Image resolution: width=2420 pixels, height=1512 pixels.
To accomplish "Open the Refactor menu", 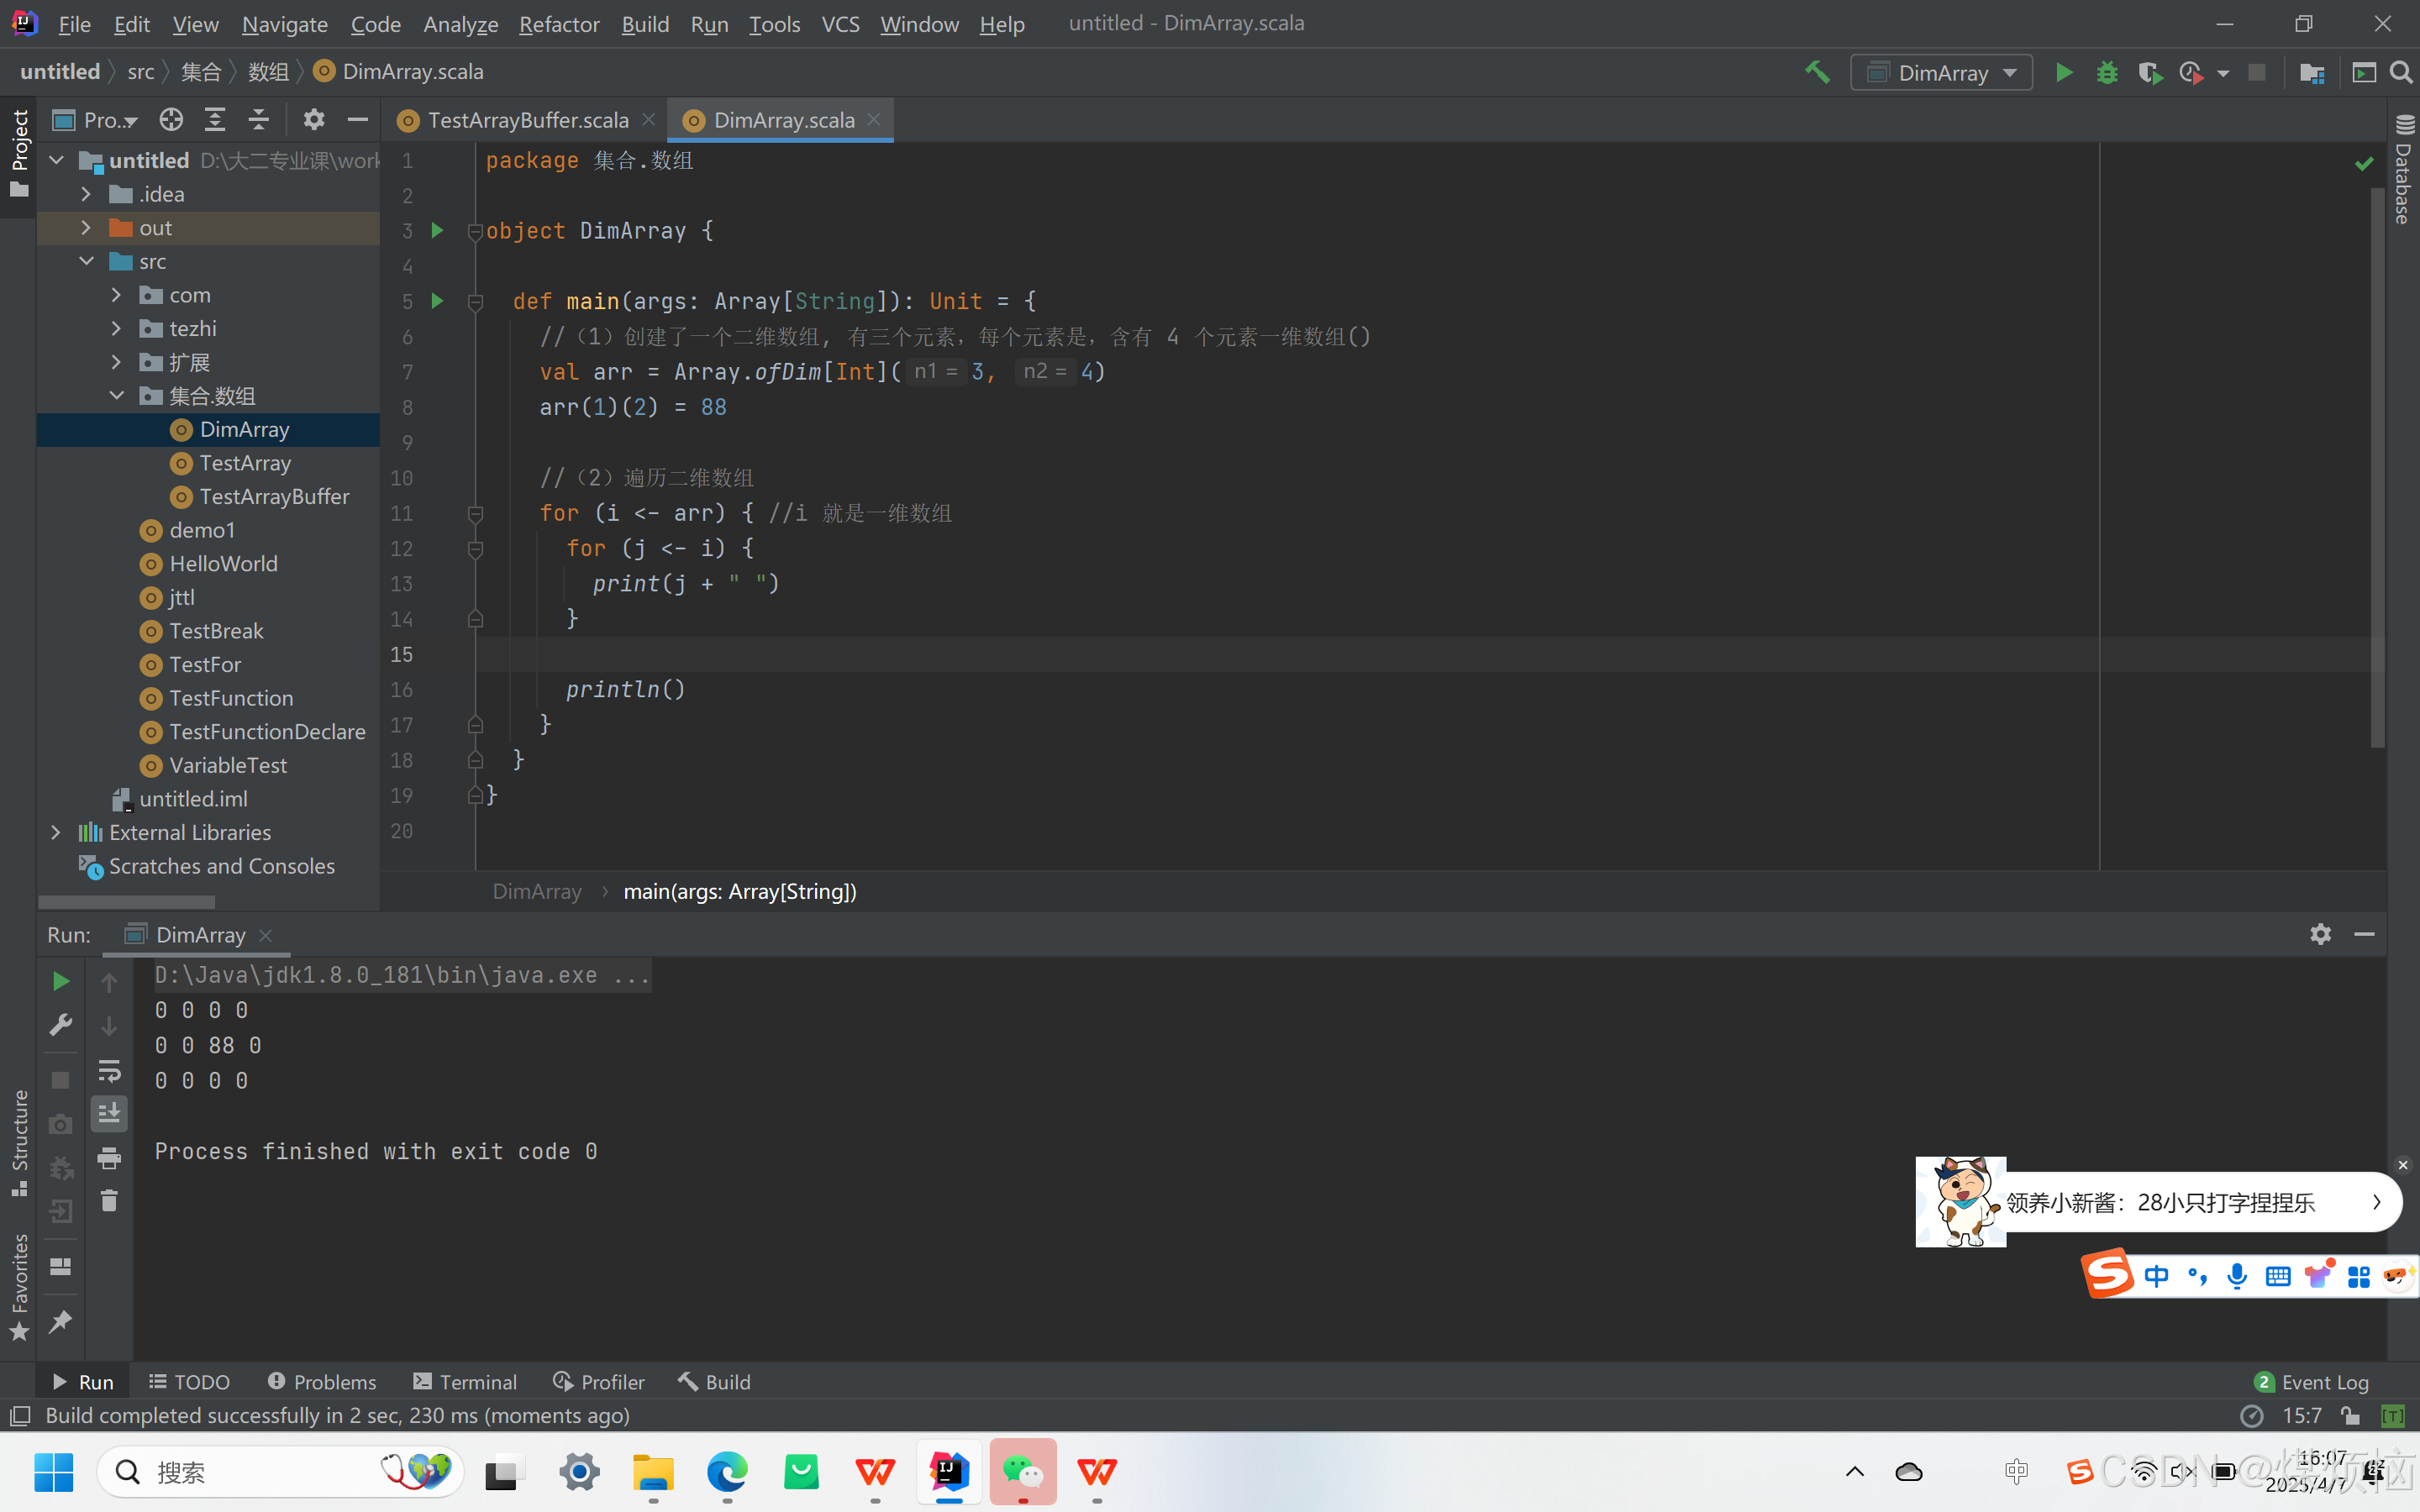I will tap(558, 24).
